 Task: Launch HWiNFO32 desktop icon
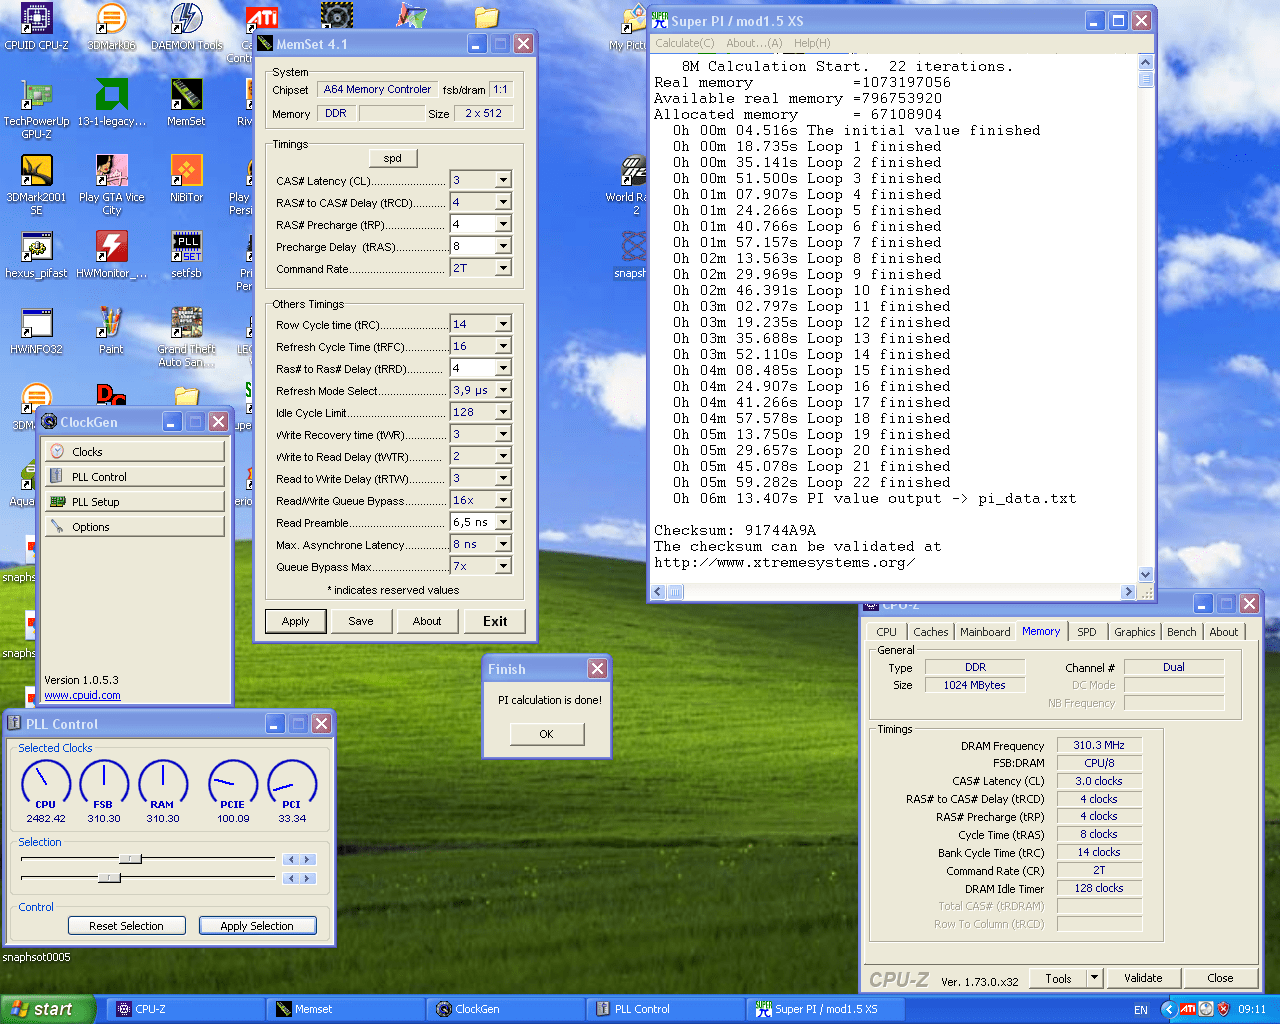coord(36,331)
